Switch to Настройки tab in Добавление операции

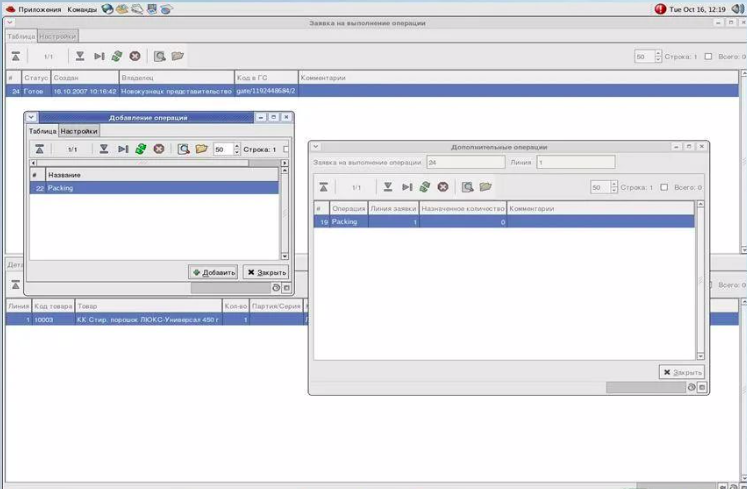click(79, 131)
